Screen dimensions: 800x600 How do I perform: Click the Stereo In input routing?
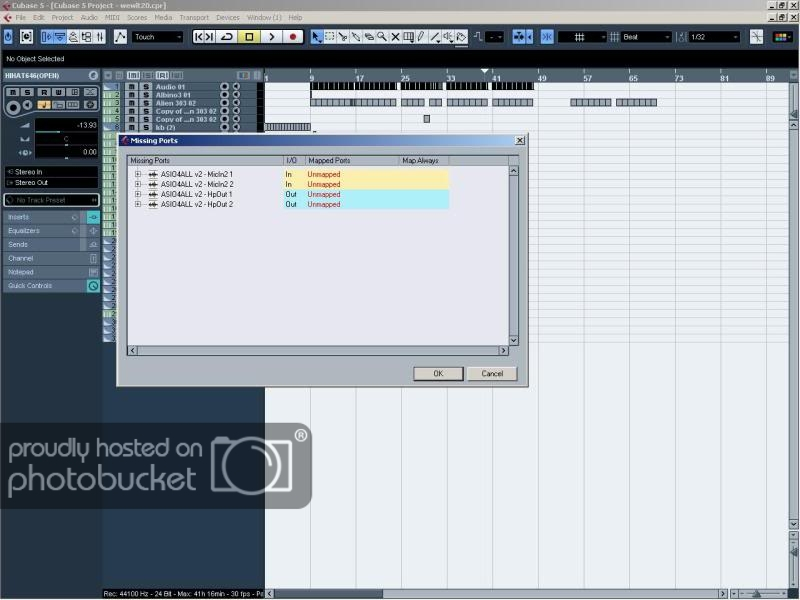tap(51, 172)
